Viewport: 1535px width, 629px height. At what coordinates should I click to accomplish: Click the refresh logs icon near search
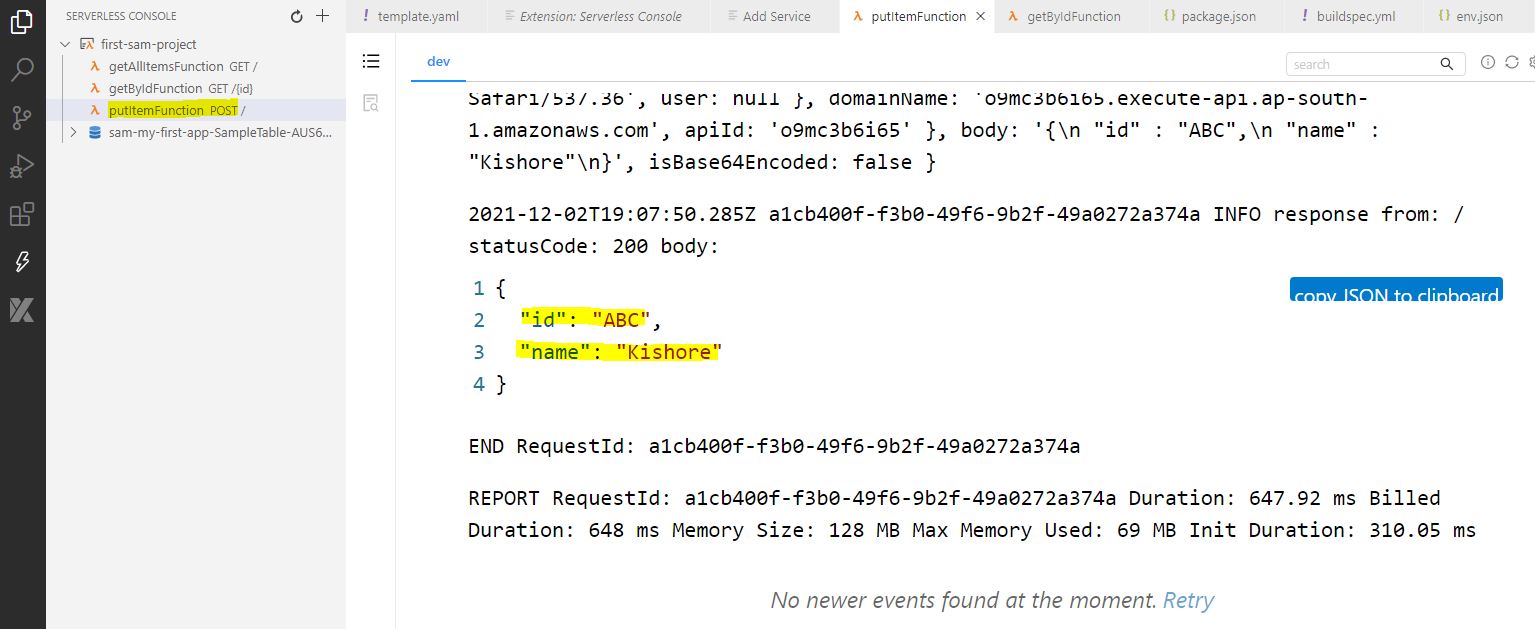1511,63
